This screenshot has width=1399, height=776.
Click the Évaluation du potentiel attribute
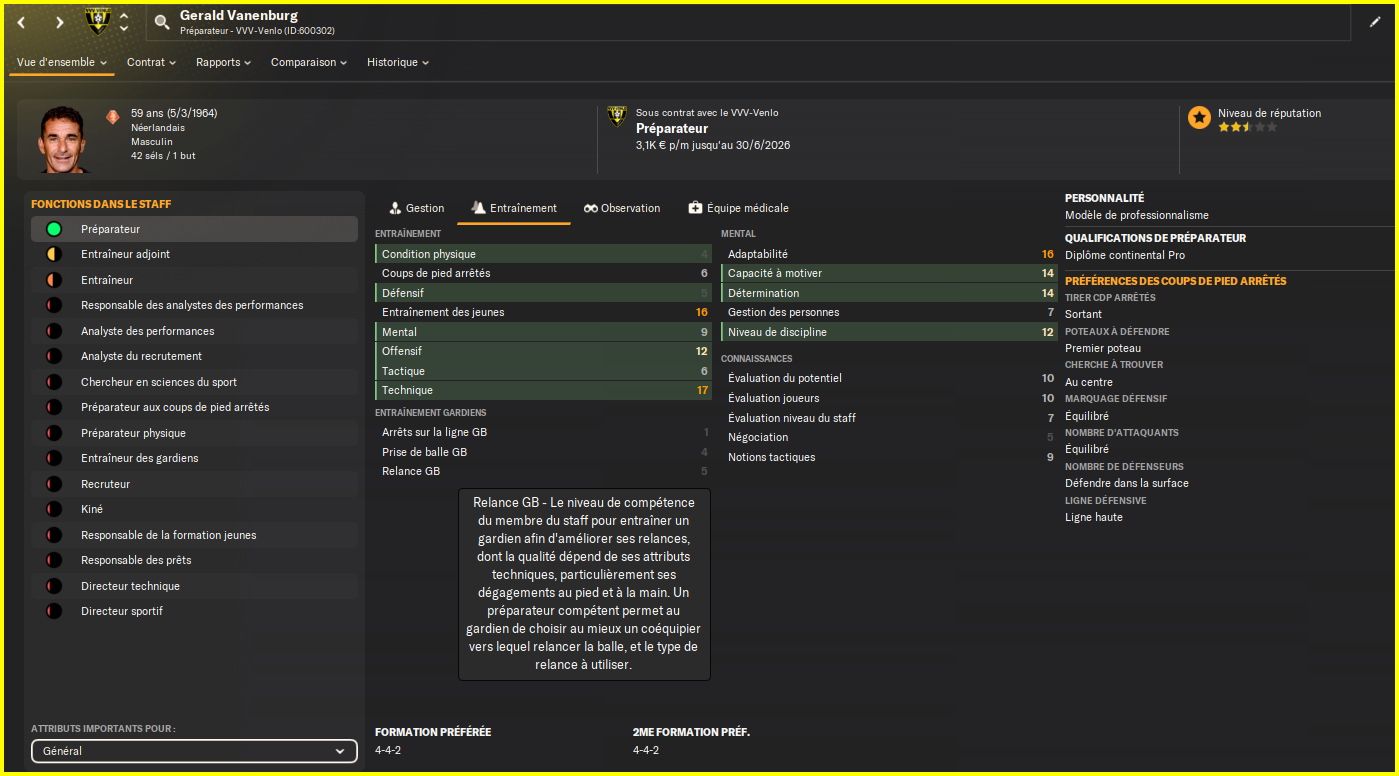(x=889, y=378)
